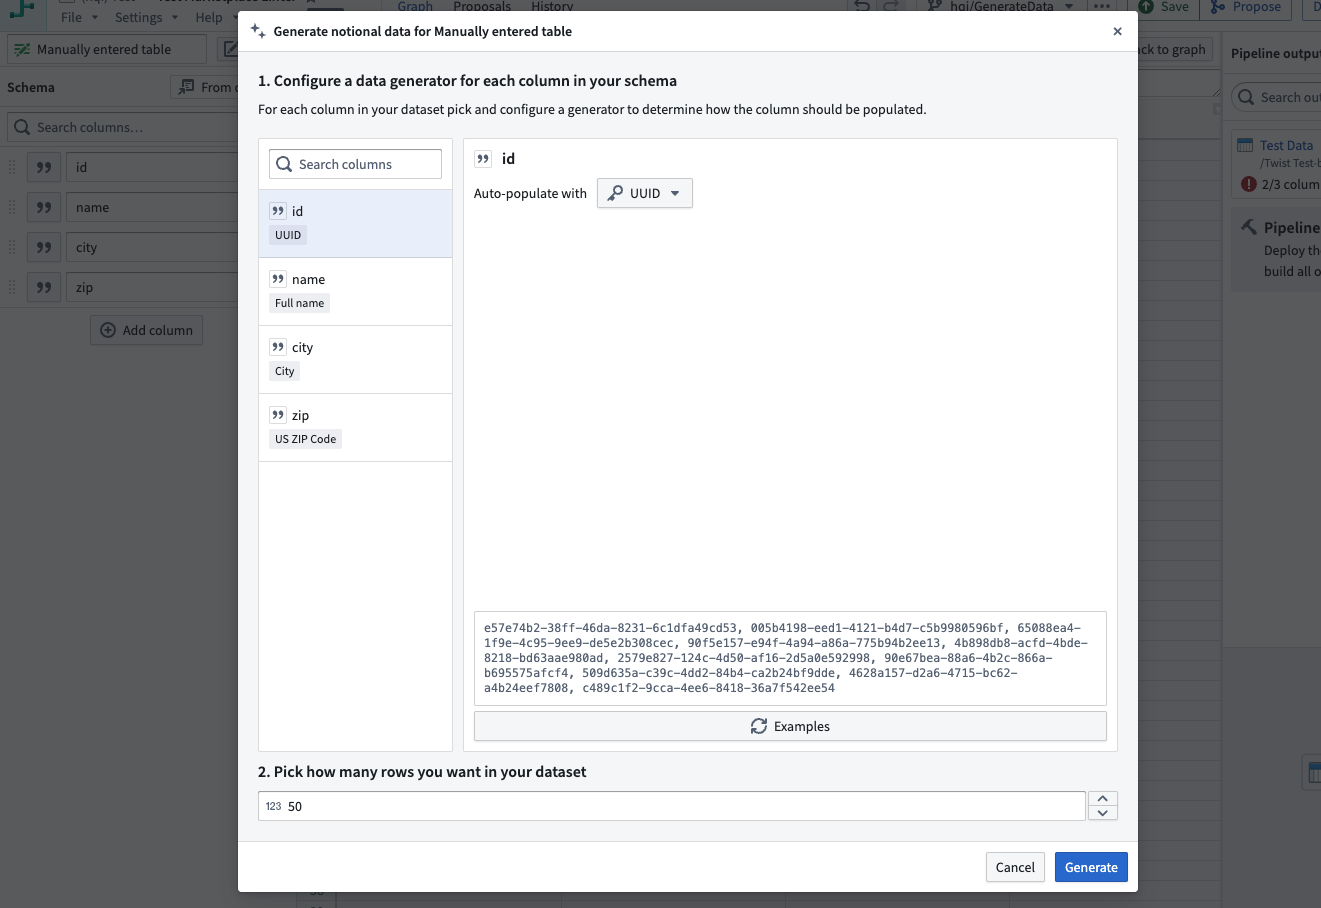The image size is (1321, 908).
Task: Click the sparkle icon in dialog title
Action: click(258, 31)
